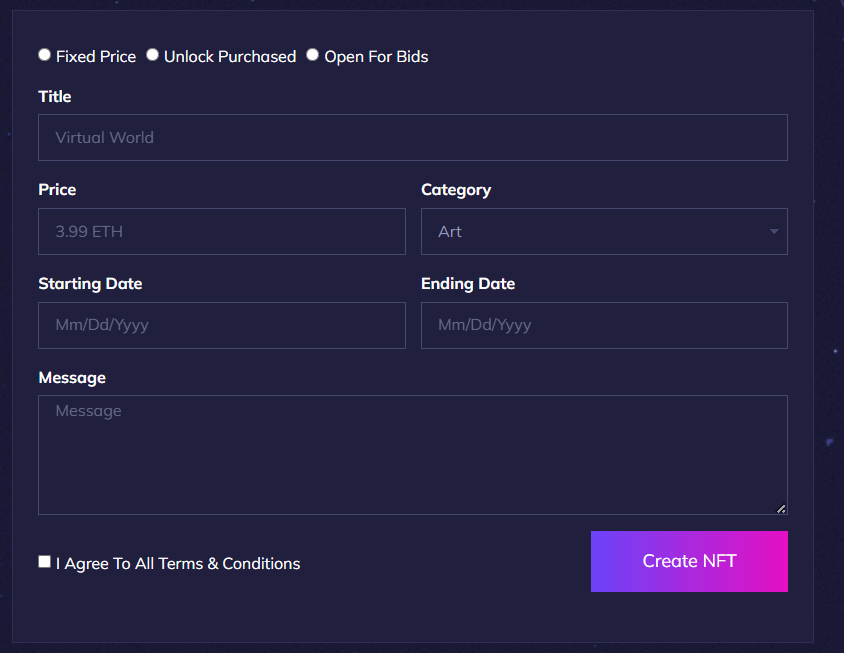Click the Message box resize handle
The width and height of the screenshot is (844, 653).
781,509
